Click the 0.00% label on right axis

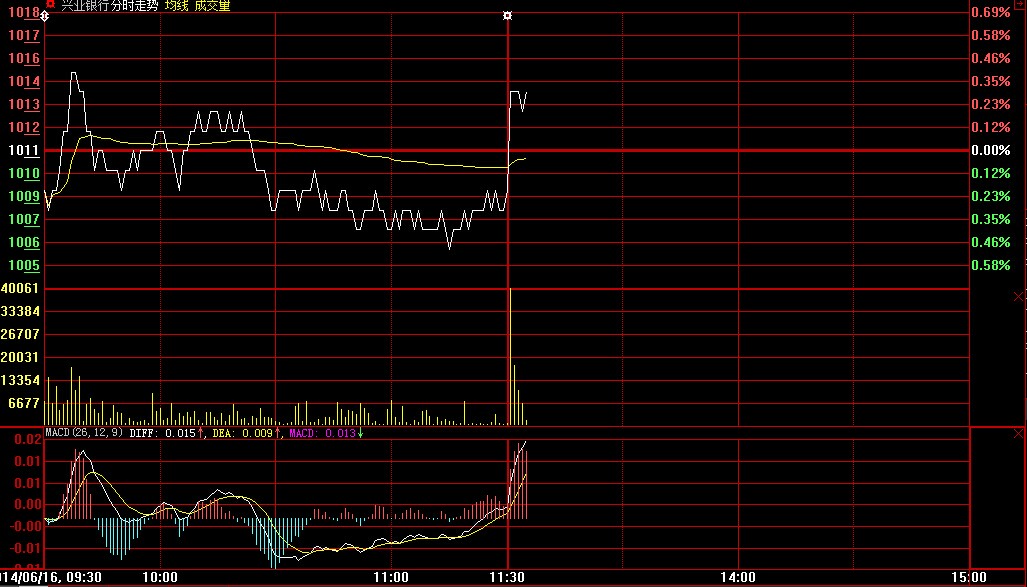pos(990,151)
